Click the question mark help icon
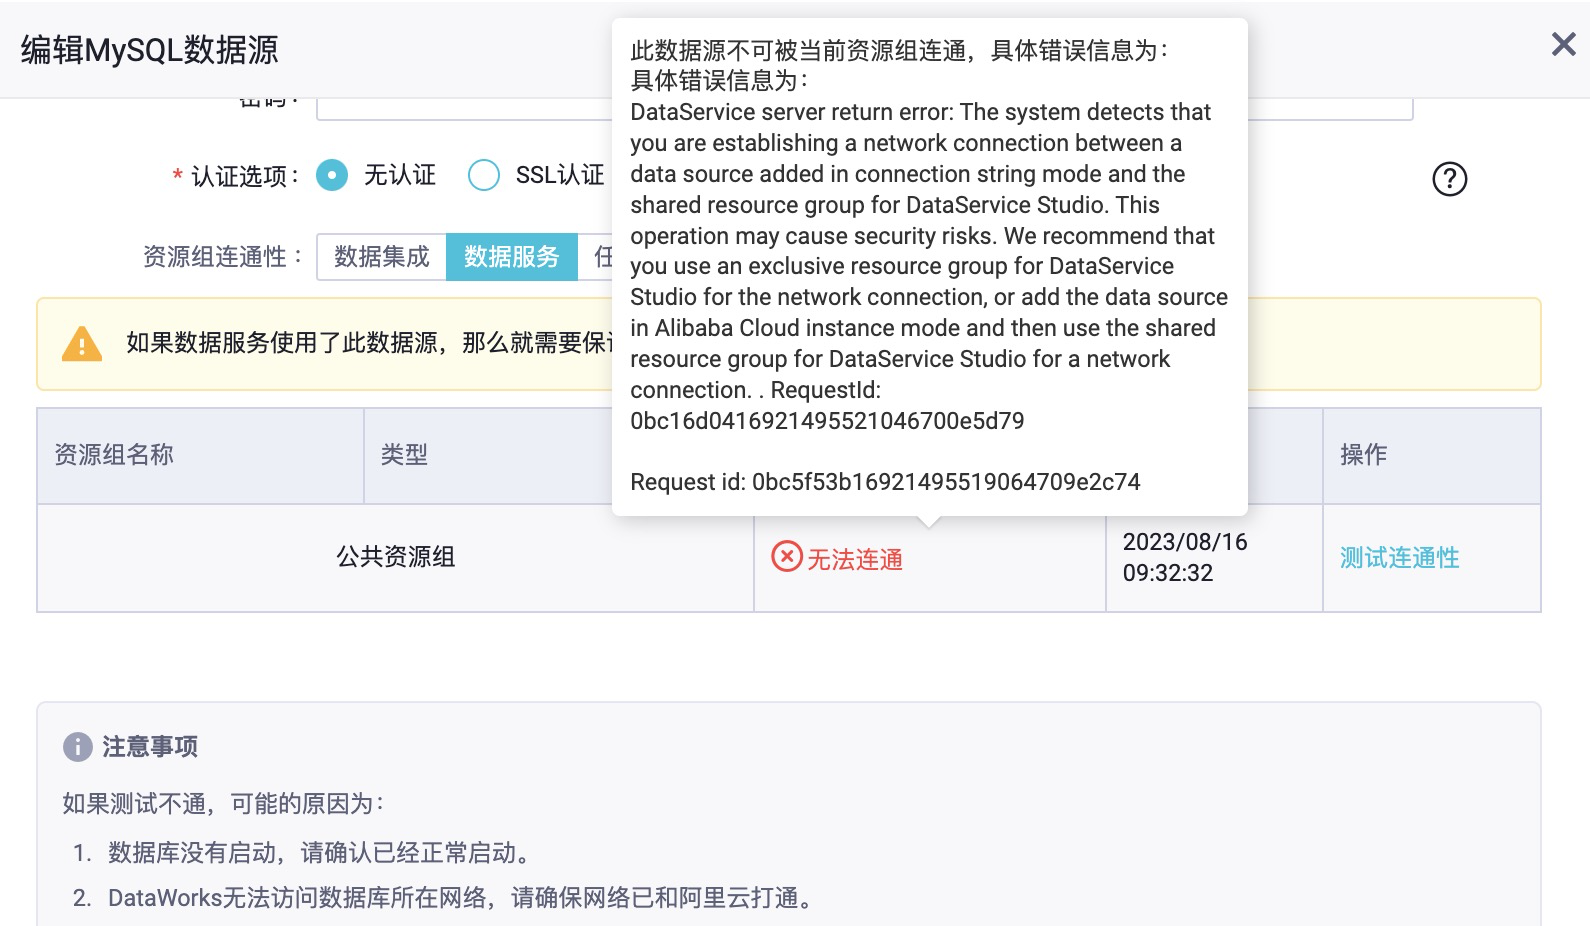 (x=1449, y=179)
